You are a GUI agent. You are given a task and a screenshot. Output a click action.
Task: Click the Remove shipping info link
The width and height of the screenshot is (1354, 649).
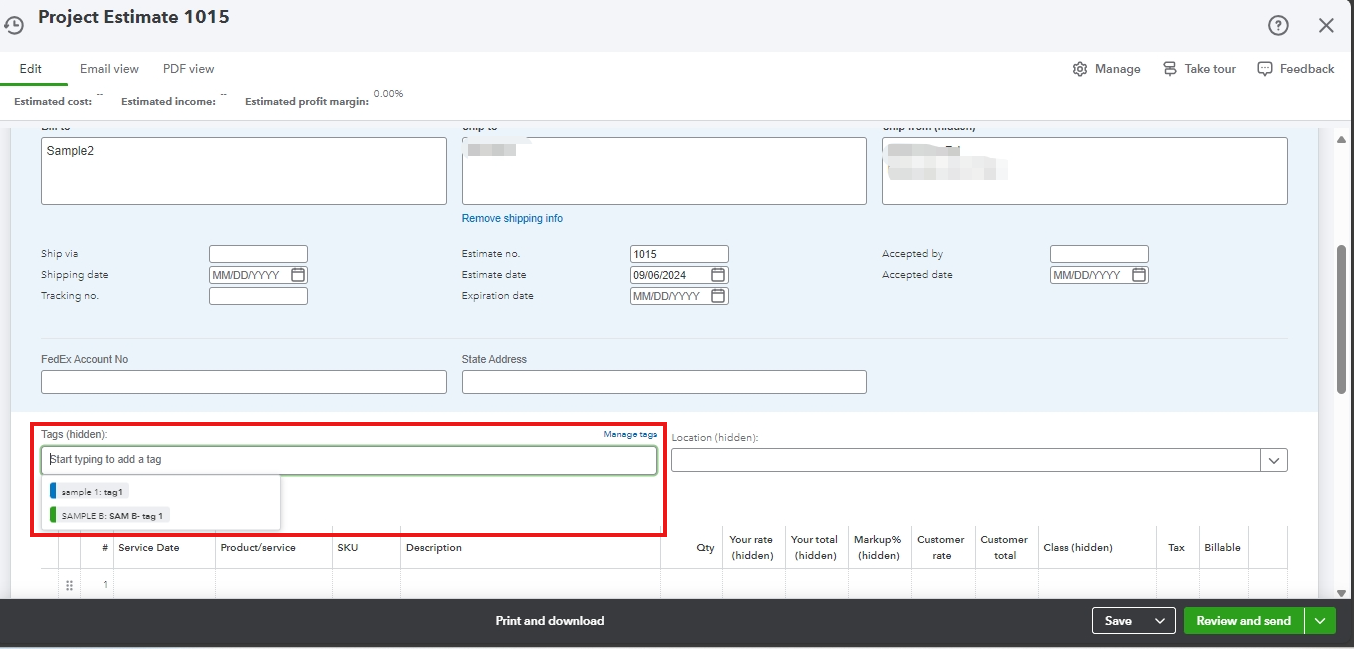click(512, 218)
